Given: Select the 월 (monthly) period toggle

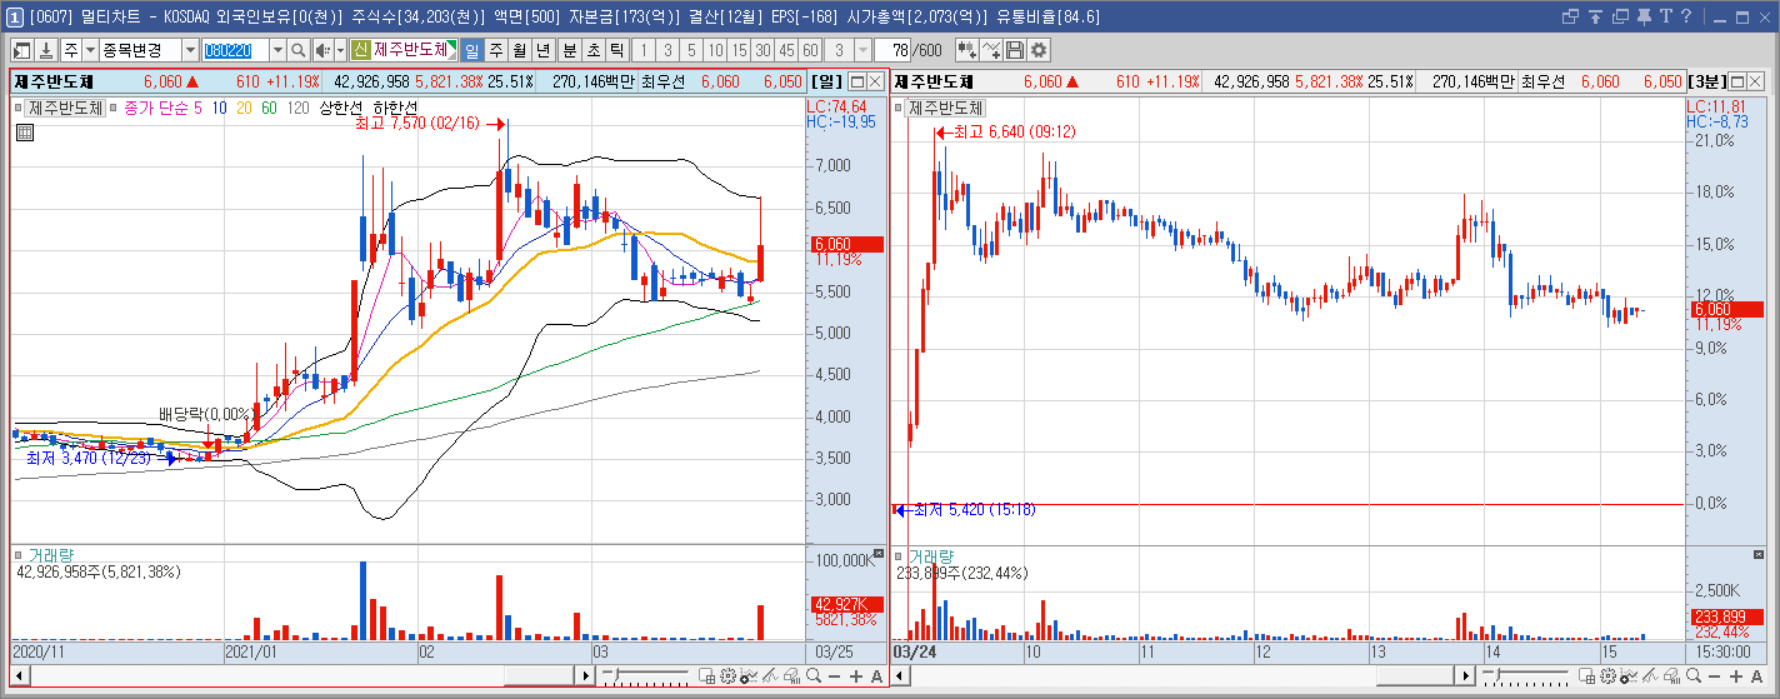Looking at the screenshot, I should [519, 50].
